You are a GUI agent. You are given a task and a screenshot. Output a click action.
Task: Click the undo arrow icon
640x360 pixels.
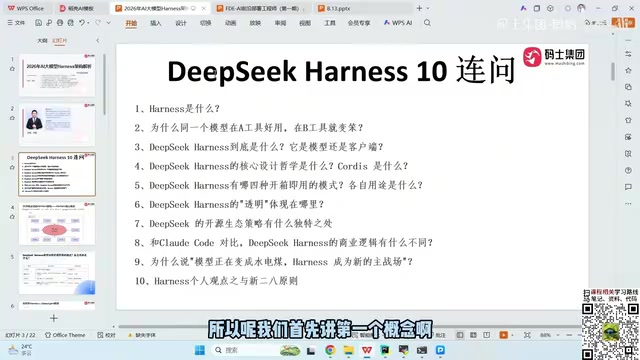(82, 23)
